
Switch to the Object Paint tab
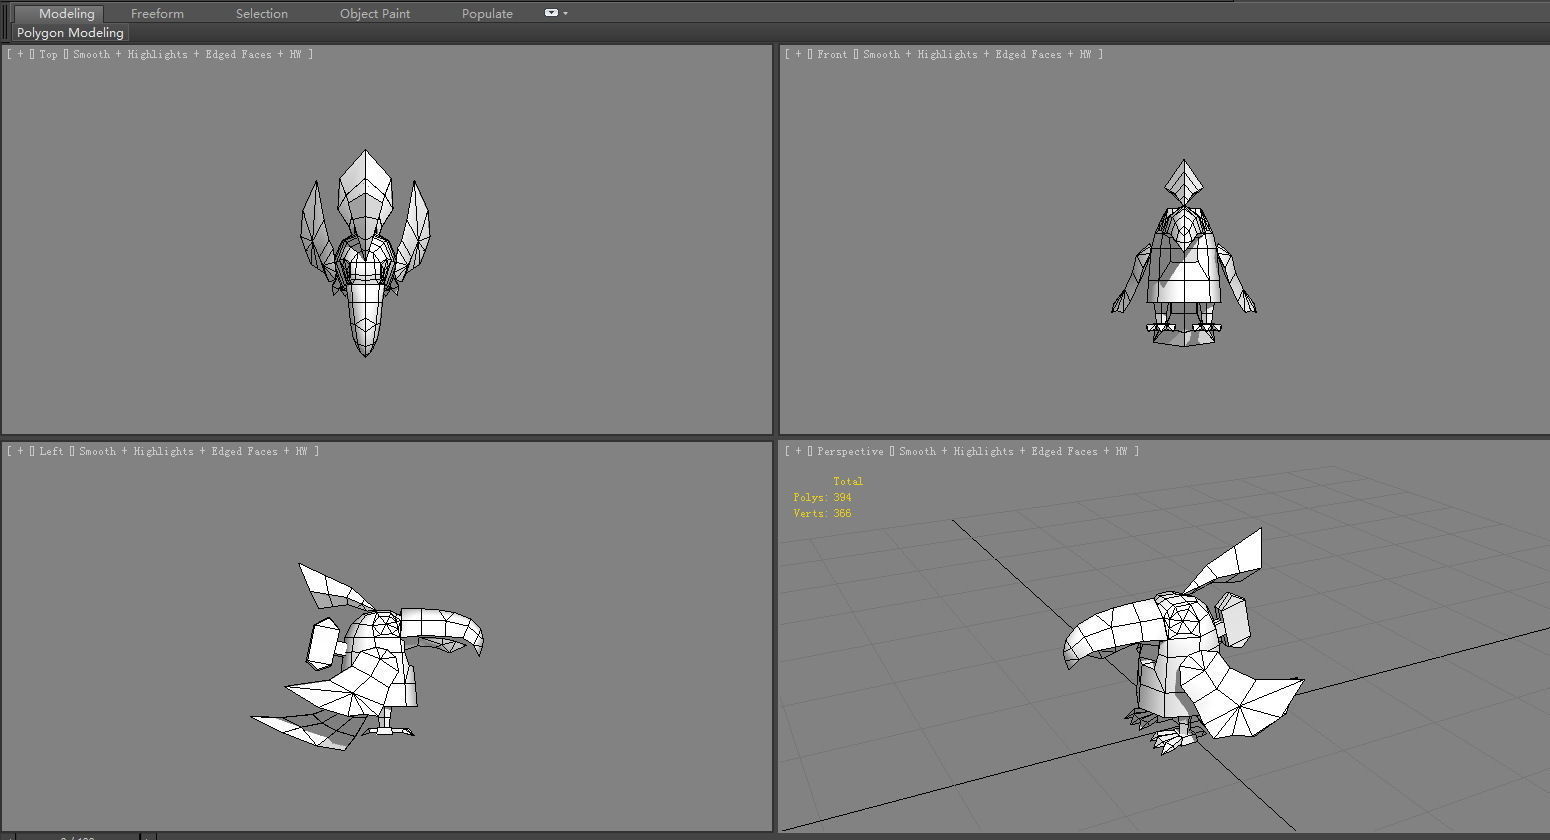pyautogui.click(x=375, y=13)
